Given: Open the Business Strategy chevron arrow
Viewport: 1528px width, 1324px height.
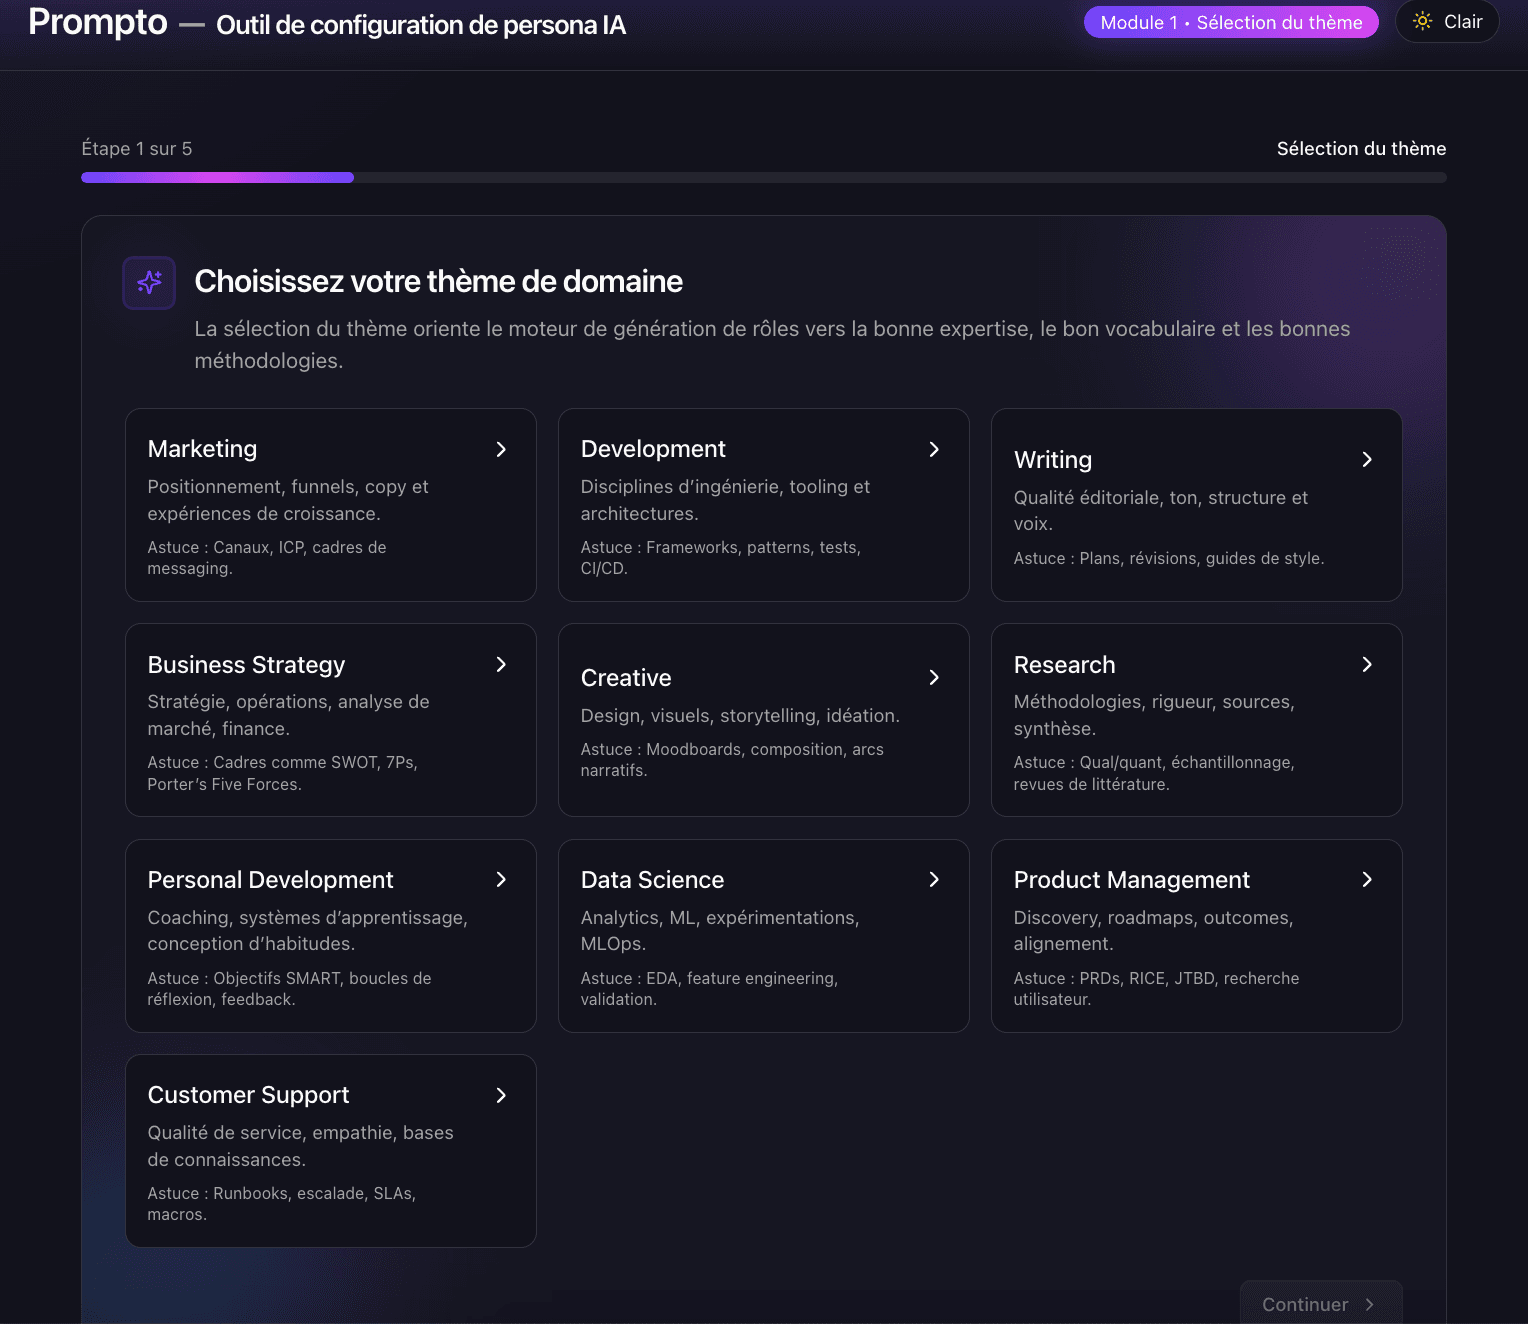Looking at the screenshot, I should (501, 664).
